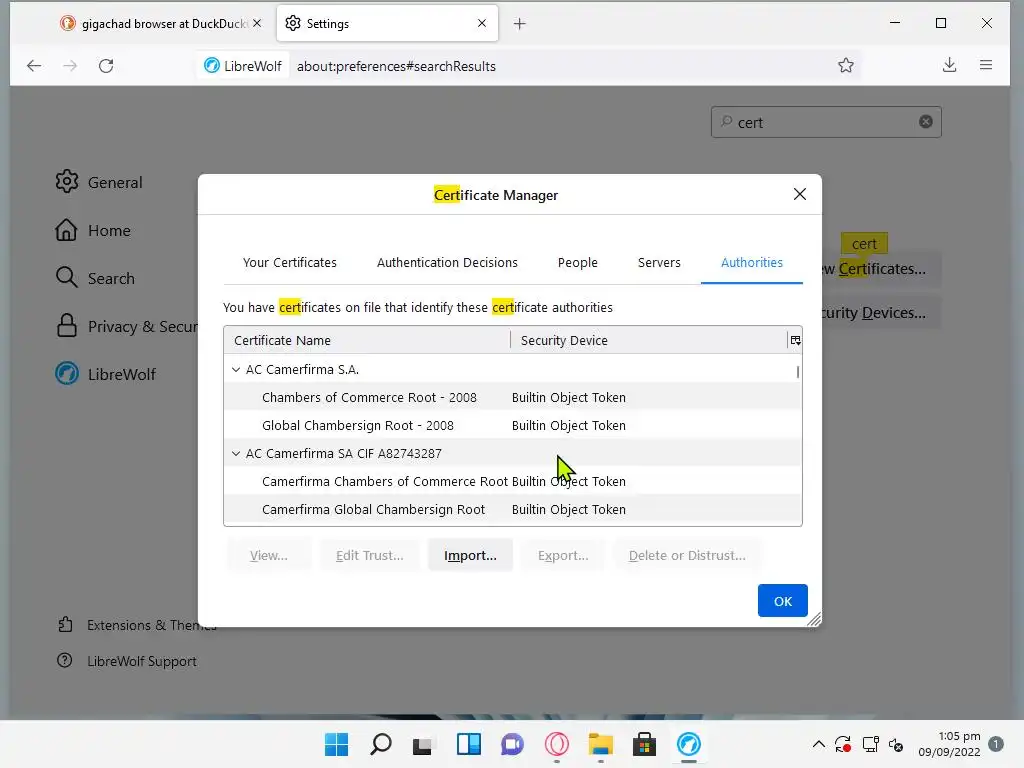Close the Certificate Manager dialog

click(x=799, y=194)
